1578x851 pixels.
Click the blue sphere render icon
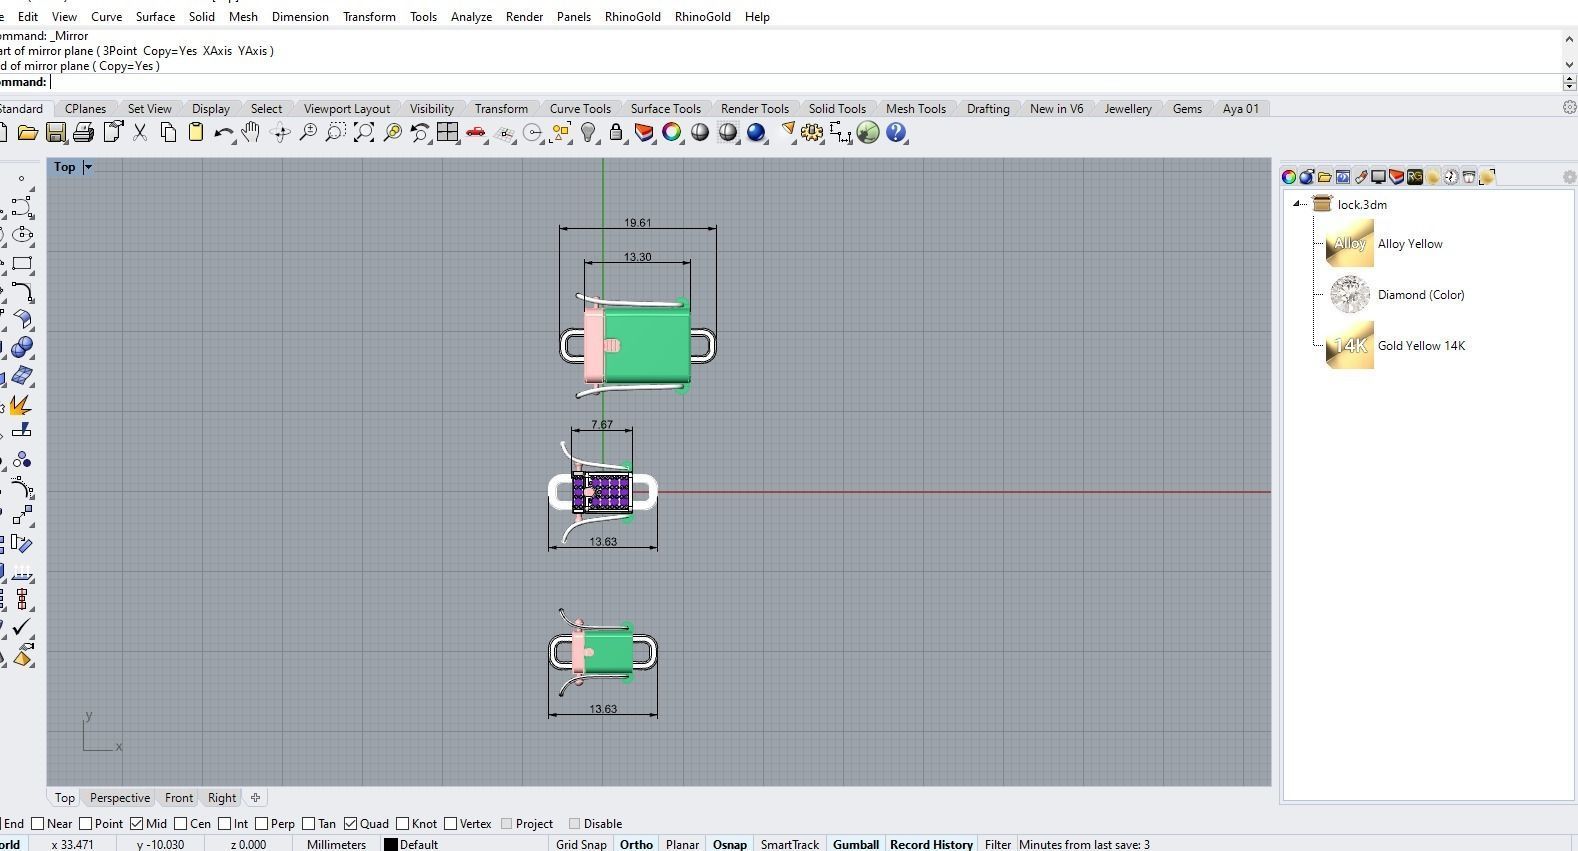point(756,133)
